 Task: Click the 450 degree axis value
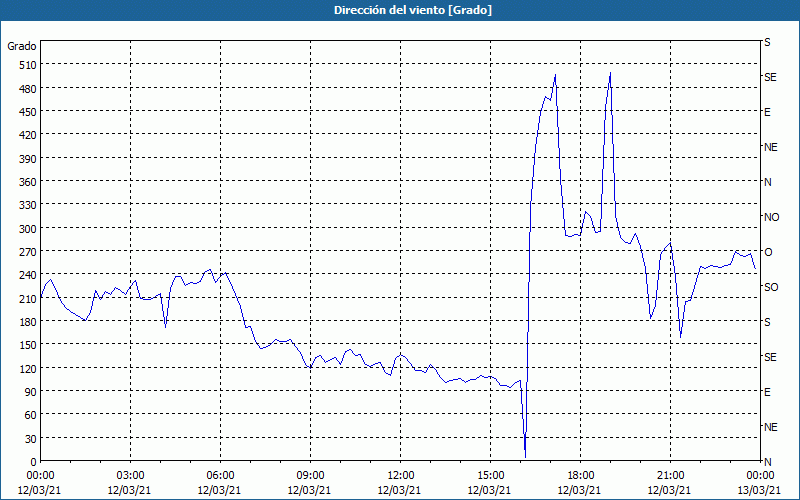click(x=28, y=112)
